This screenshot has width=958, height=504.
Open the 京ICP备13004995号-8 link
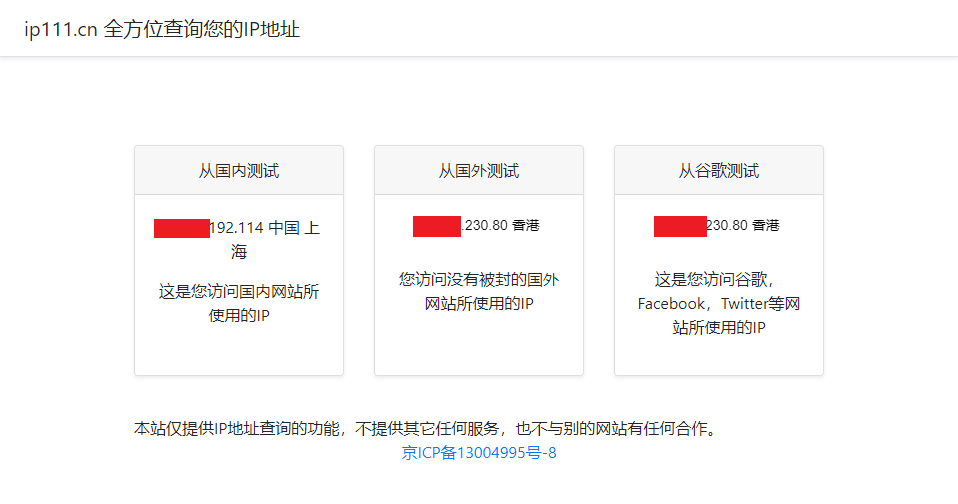(479, 453)
